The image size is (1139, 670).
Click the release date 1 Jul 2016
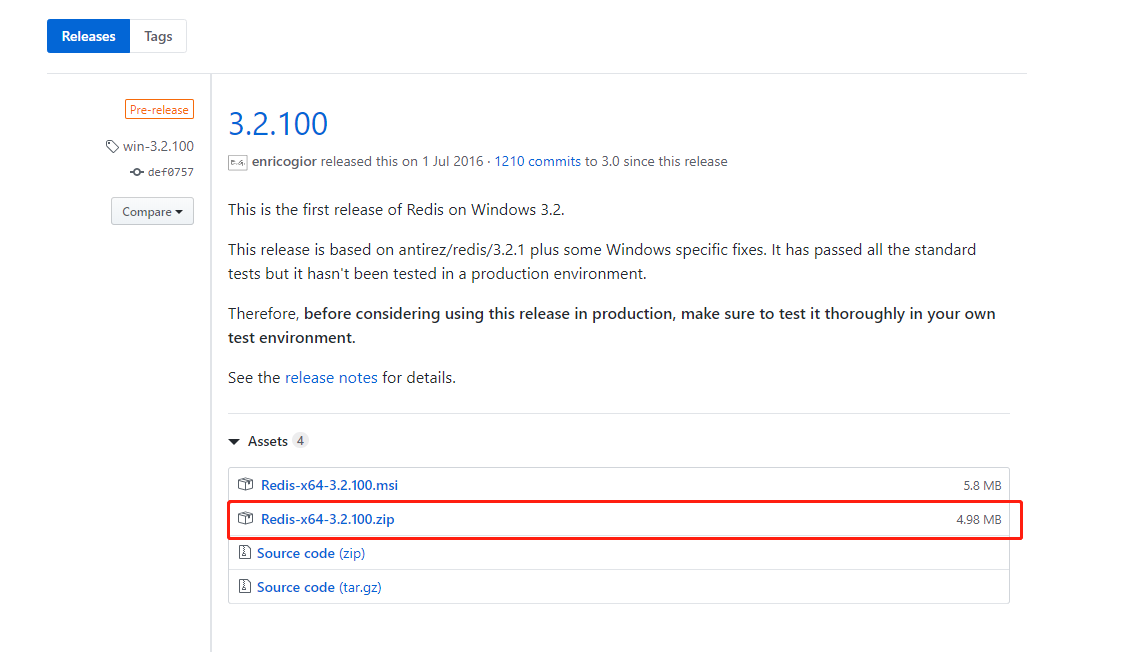coord(453,161)
